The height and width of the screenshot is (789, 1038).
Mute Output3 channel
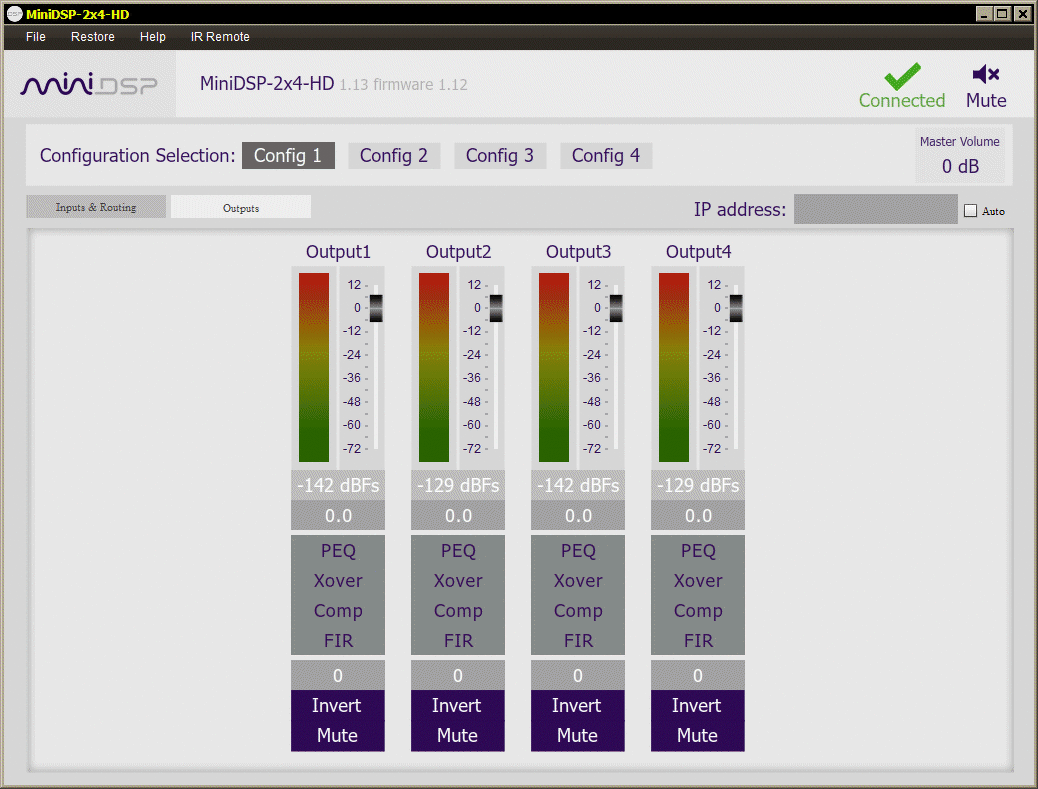click(577, 736)
